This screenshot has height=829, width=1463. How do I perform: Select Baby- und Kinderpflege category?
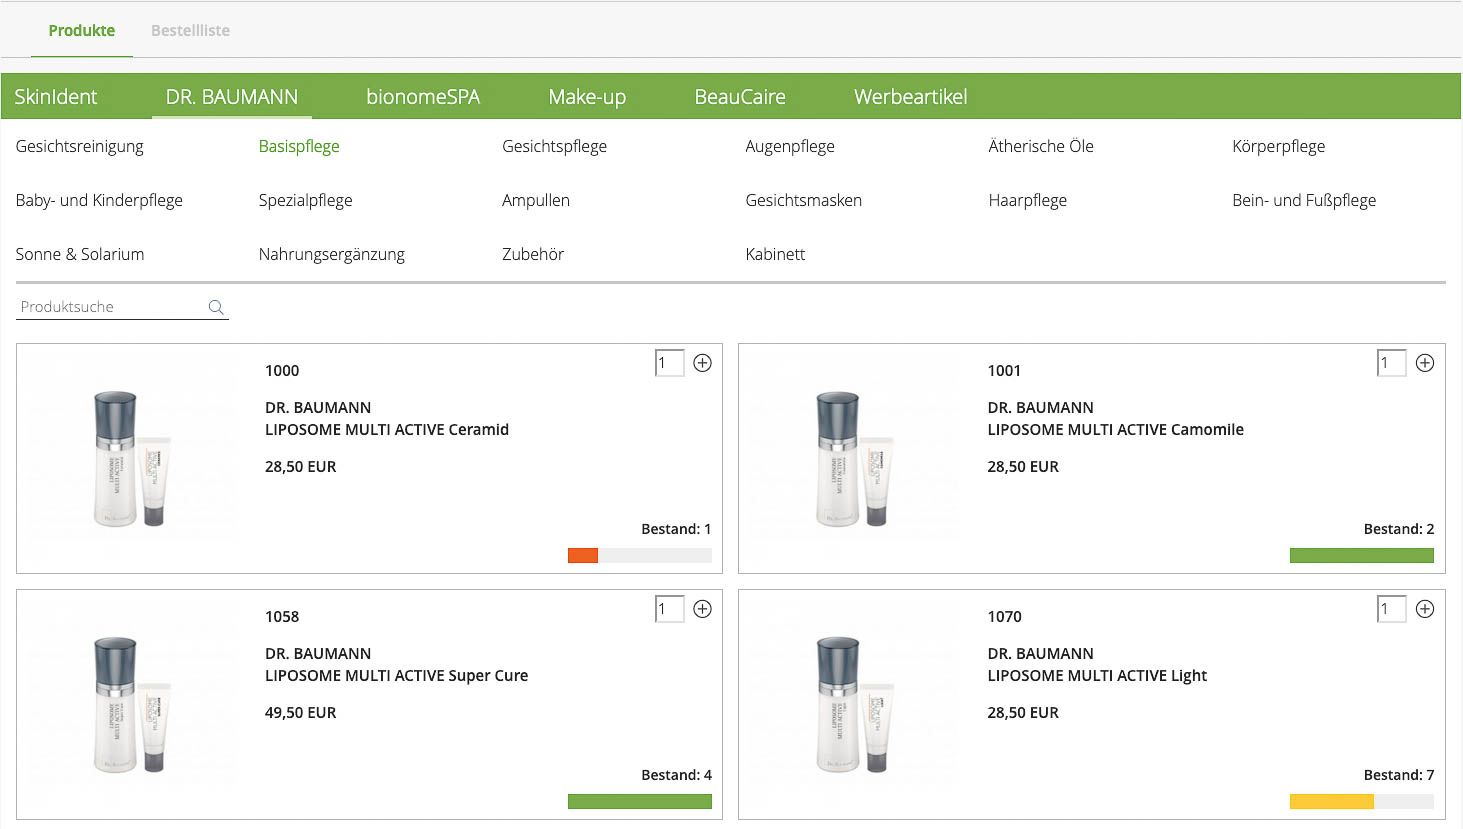point(99,201)
